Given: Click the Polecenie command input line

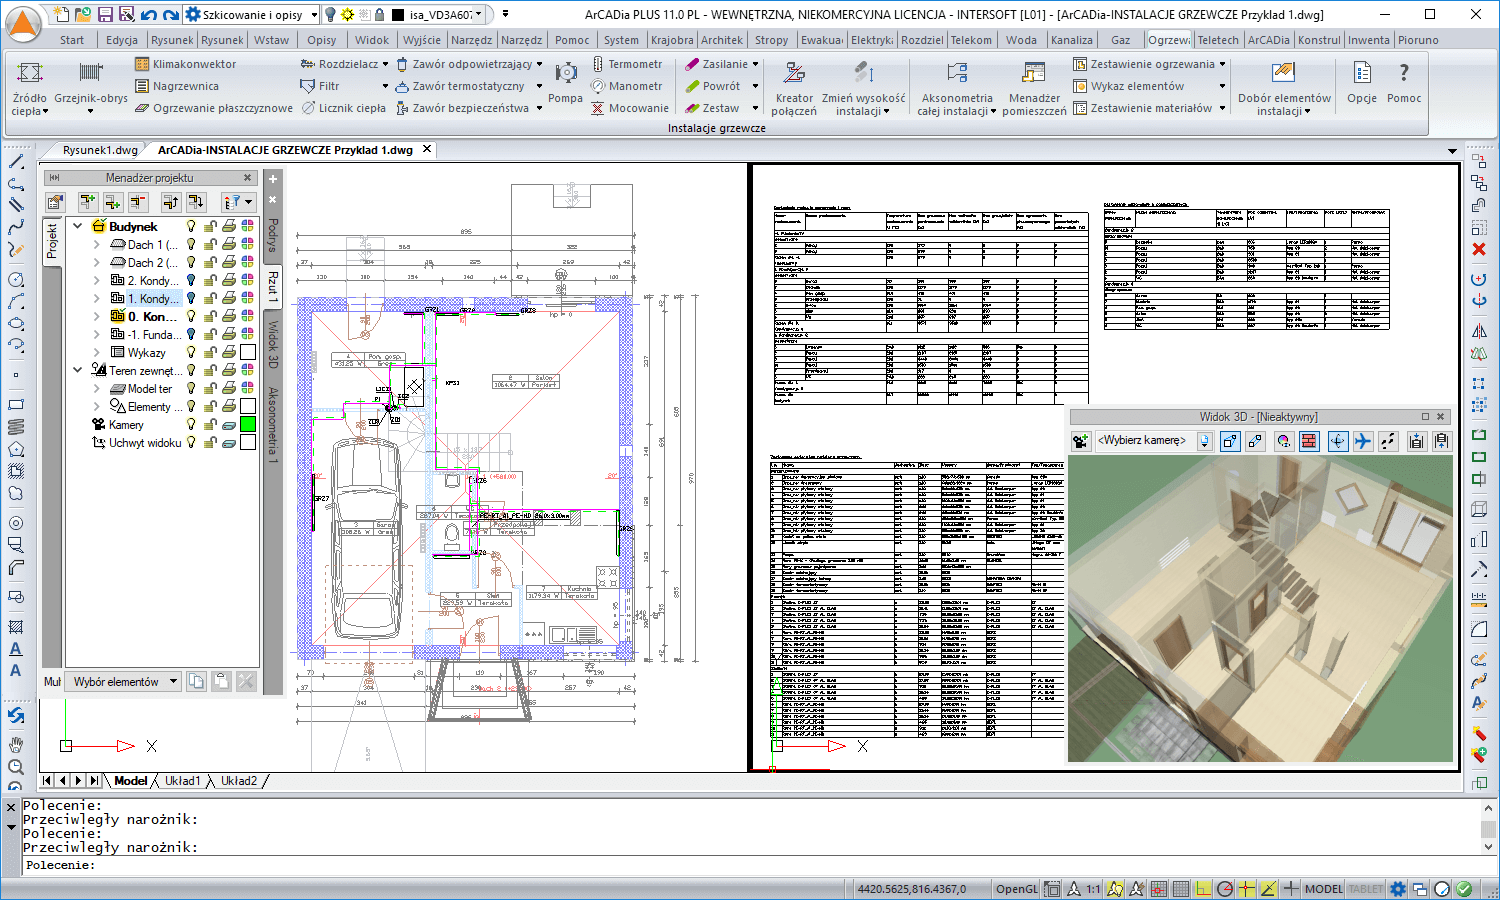Looking at the screenshot, I should (750, 865).
